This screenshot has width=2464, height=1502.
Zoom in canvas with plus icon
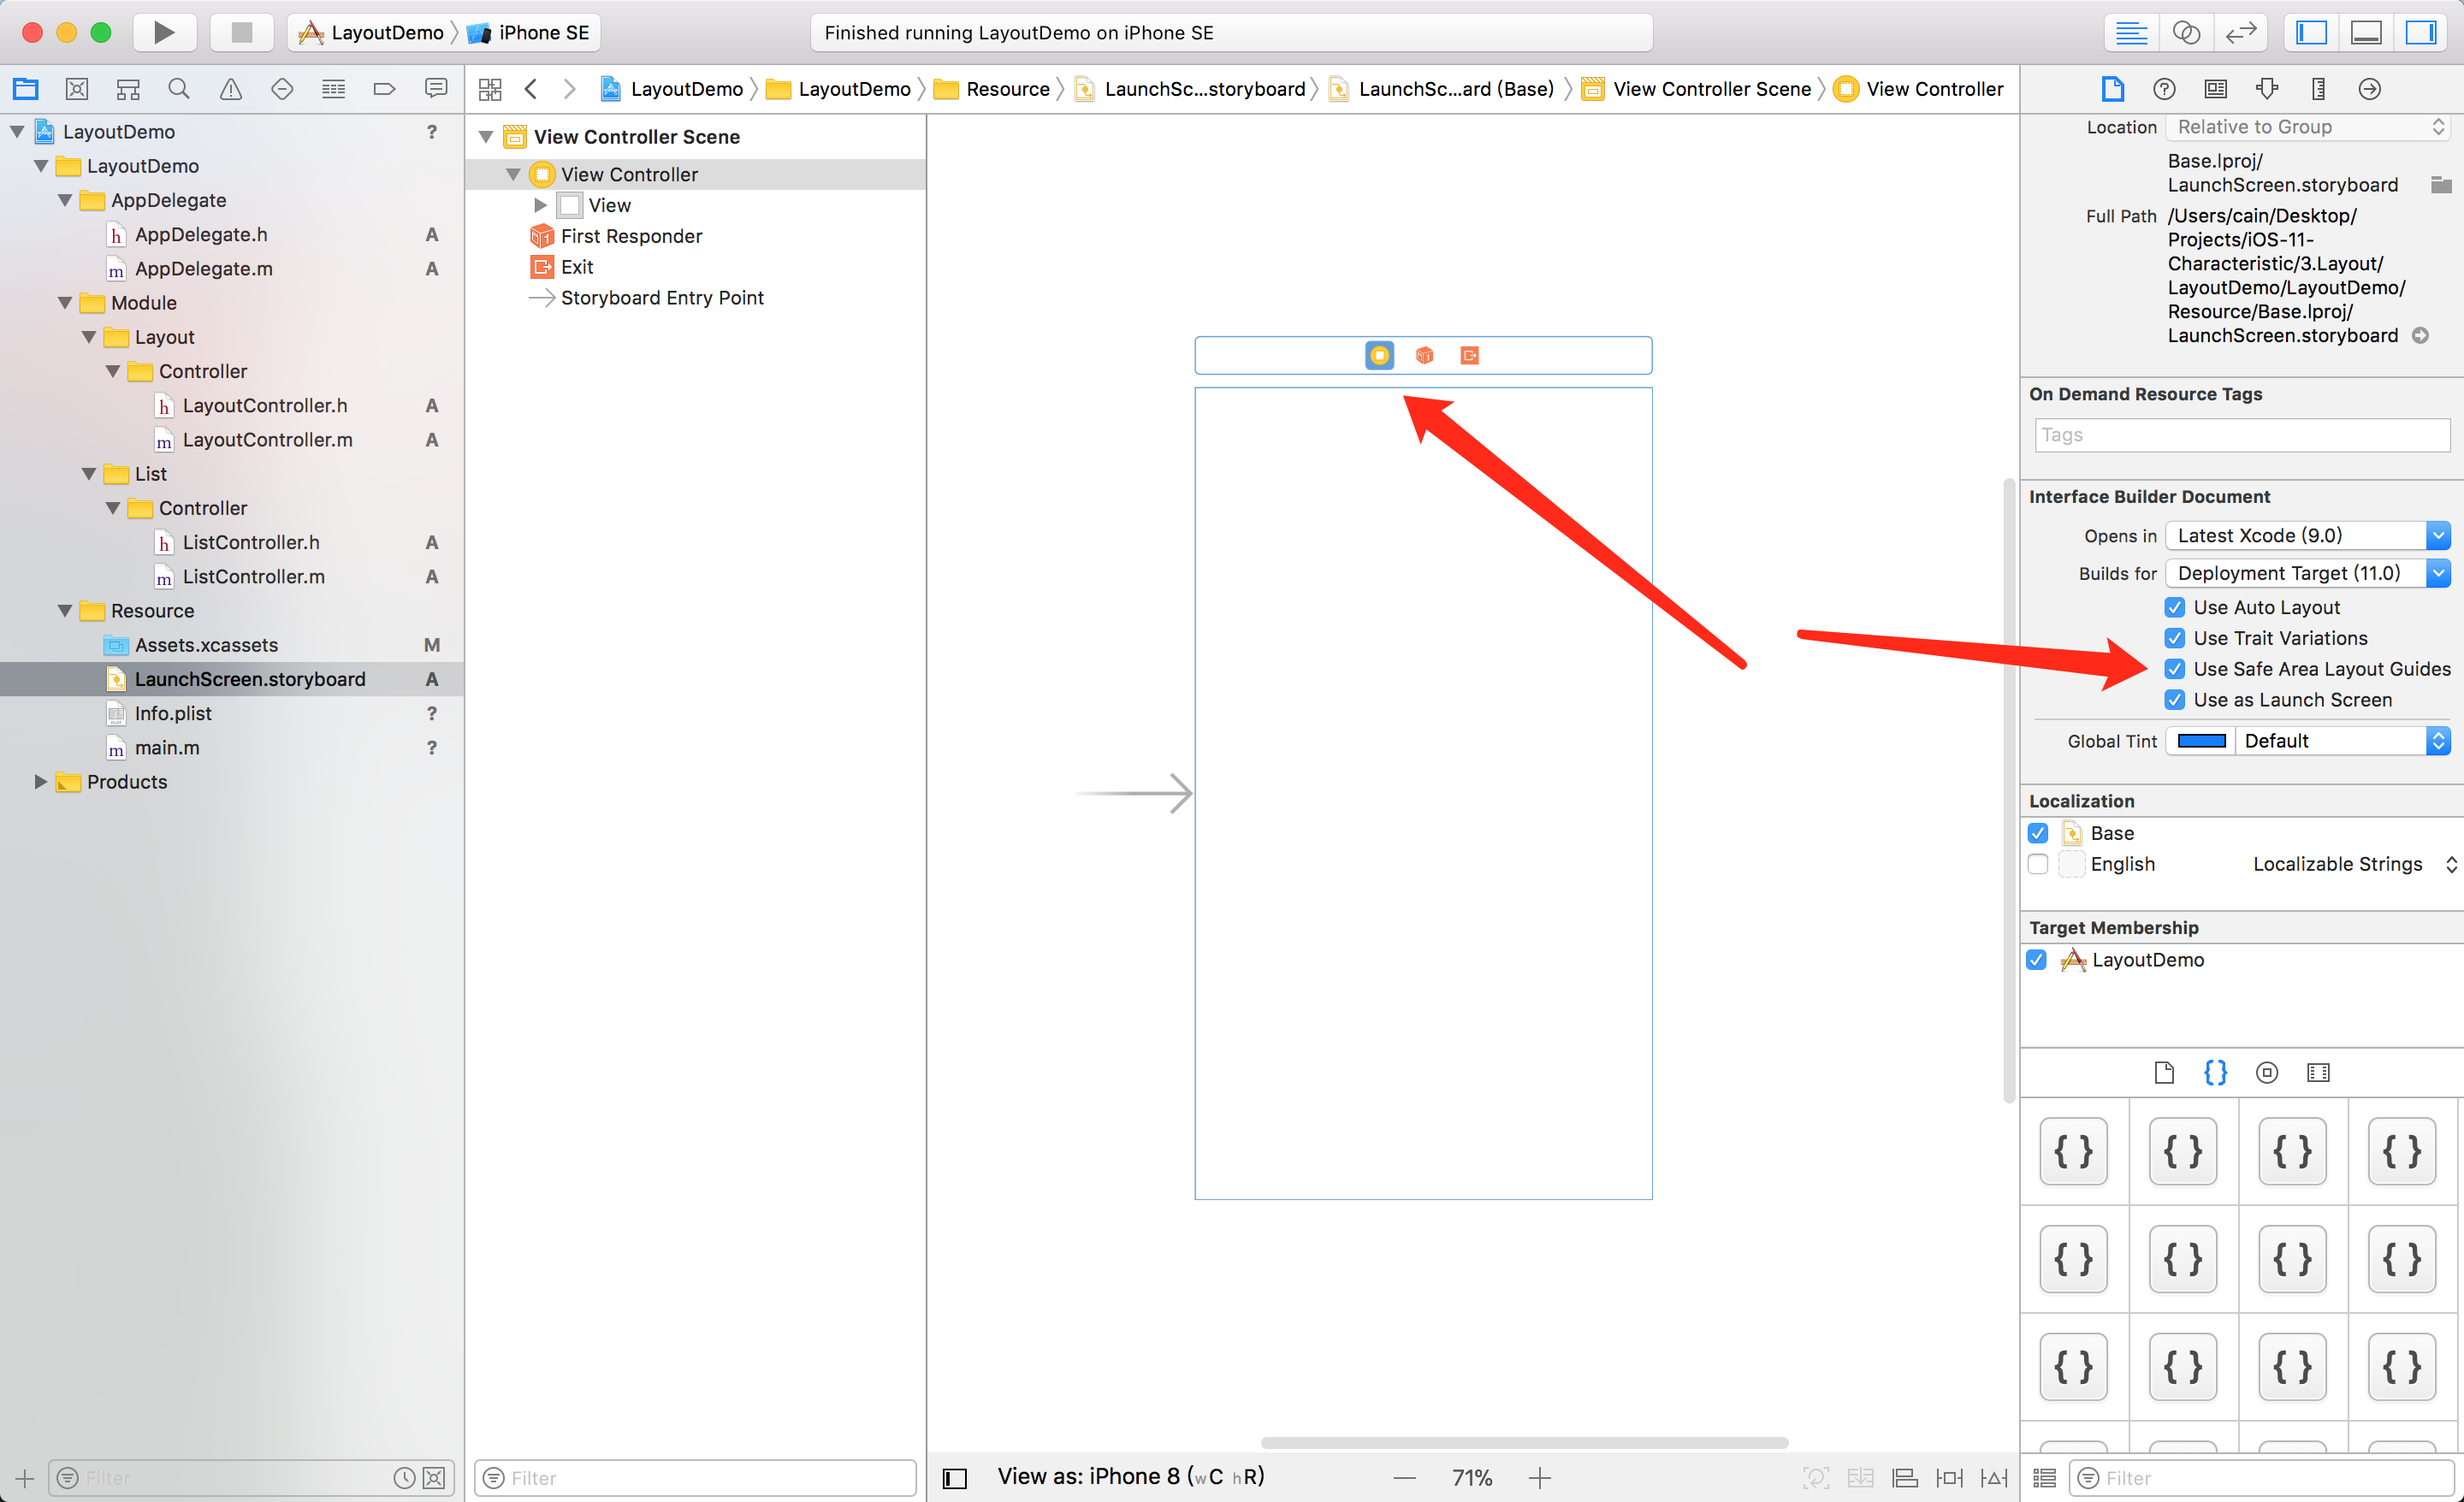click(1540, 1478)
